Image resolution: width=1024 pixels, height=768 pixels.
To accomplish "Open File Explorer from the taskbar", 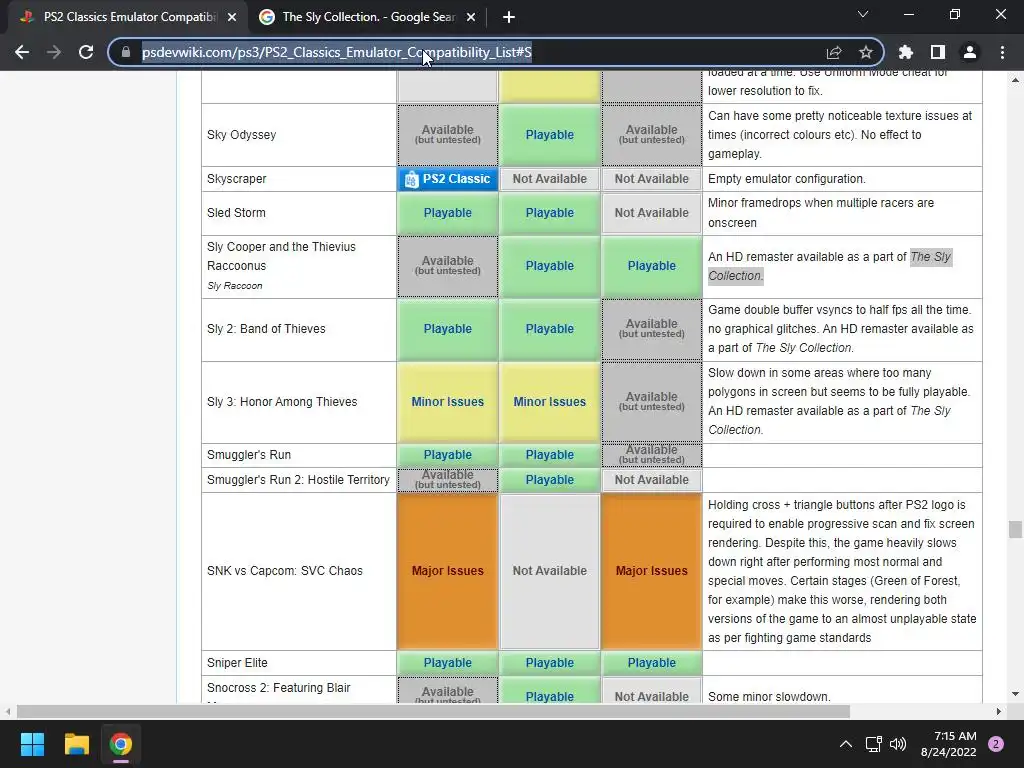I will click(x=76, y=744).
